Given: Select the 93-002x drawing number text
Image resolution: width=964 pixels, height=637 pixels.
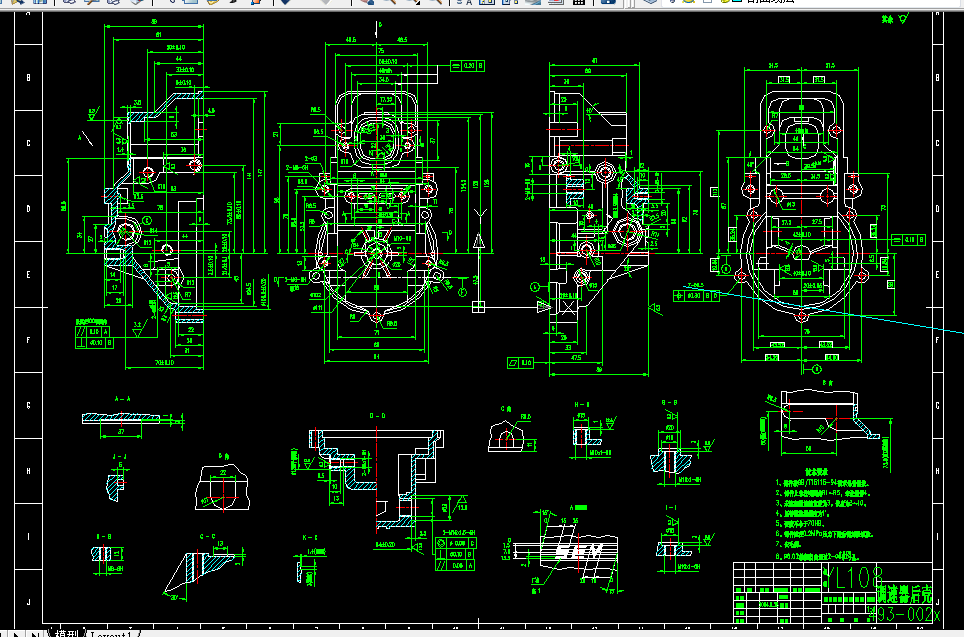Looking at the screenshot, I should (905, 613).
